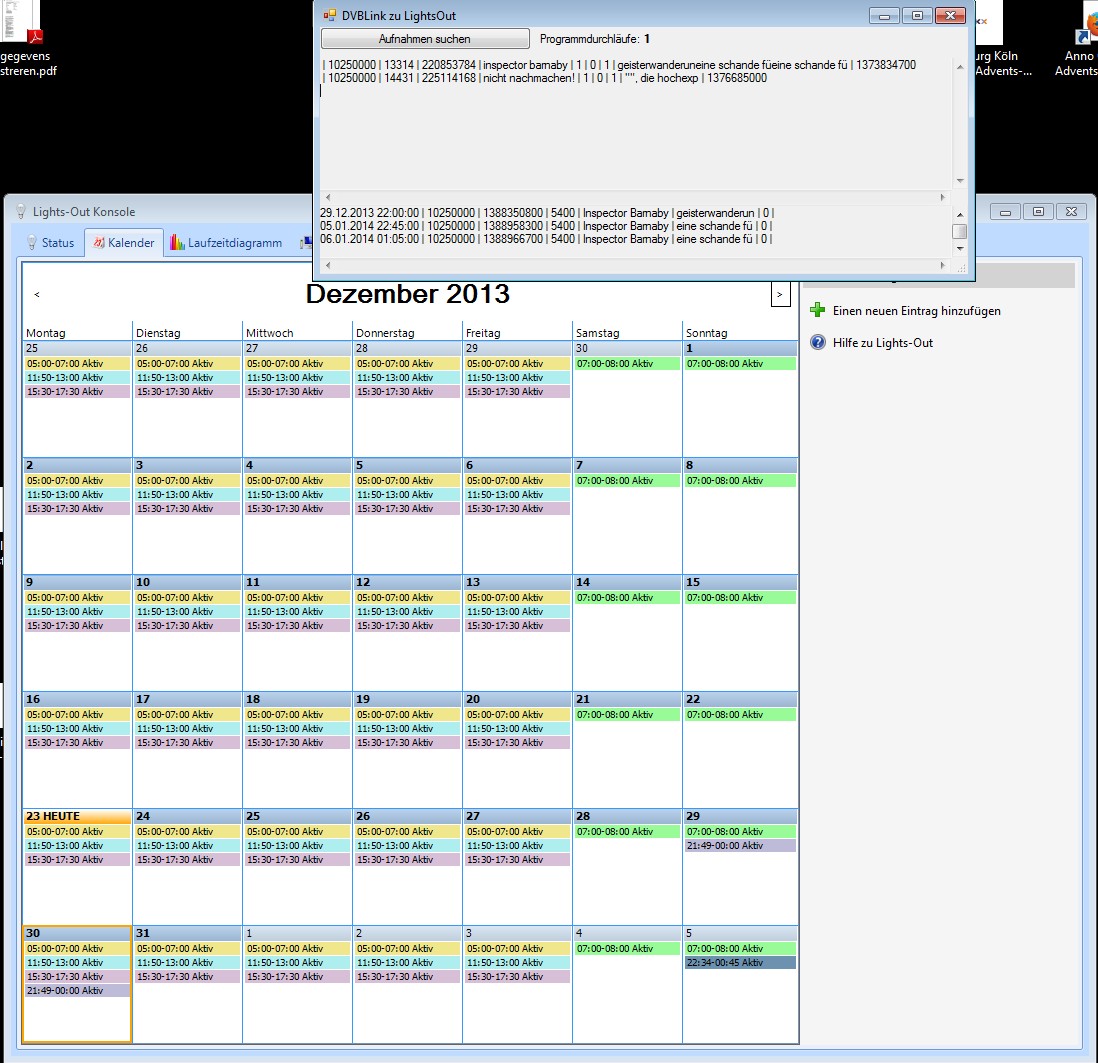The height and width of the screenshot is (1063, 1098).
Task: Open 'Einen neuen Eintrag hinzufügen'
Action: click(915, 311)
